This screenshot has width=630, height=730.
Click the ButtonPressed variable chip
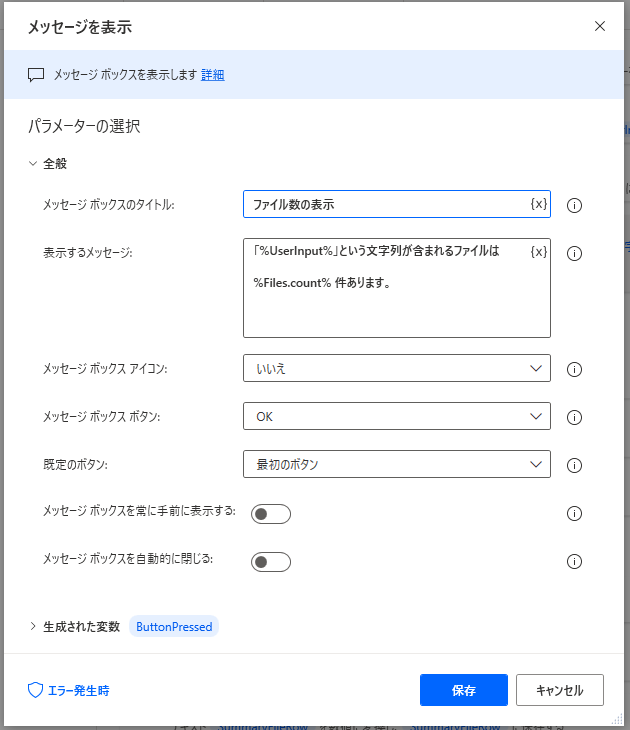174,627
